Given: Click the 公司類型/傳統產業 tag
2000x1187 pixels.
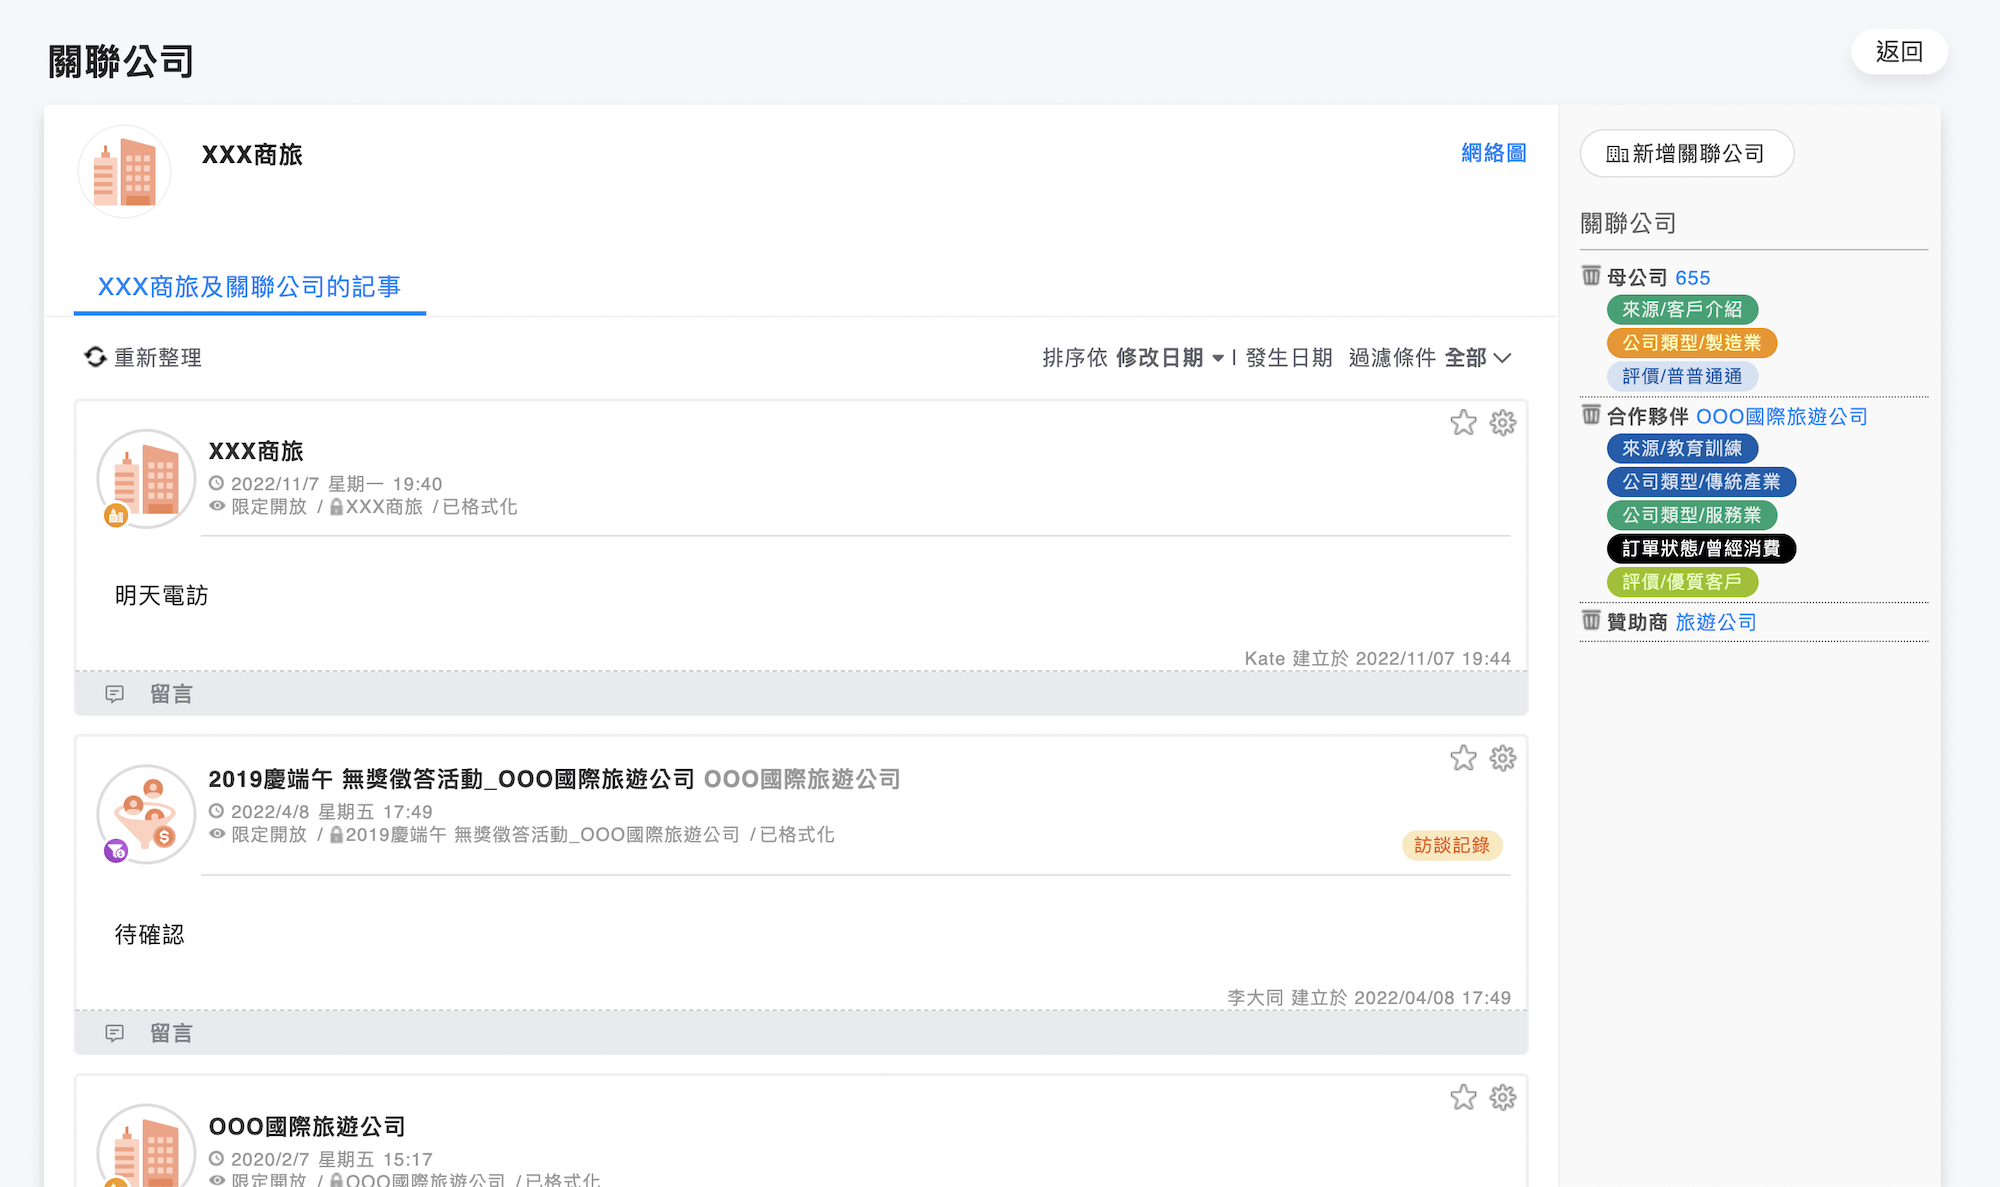Looking at the screenshot, I should (x=1701, y=482).
